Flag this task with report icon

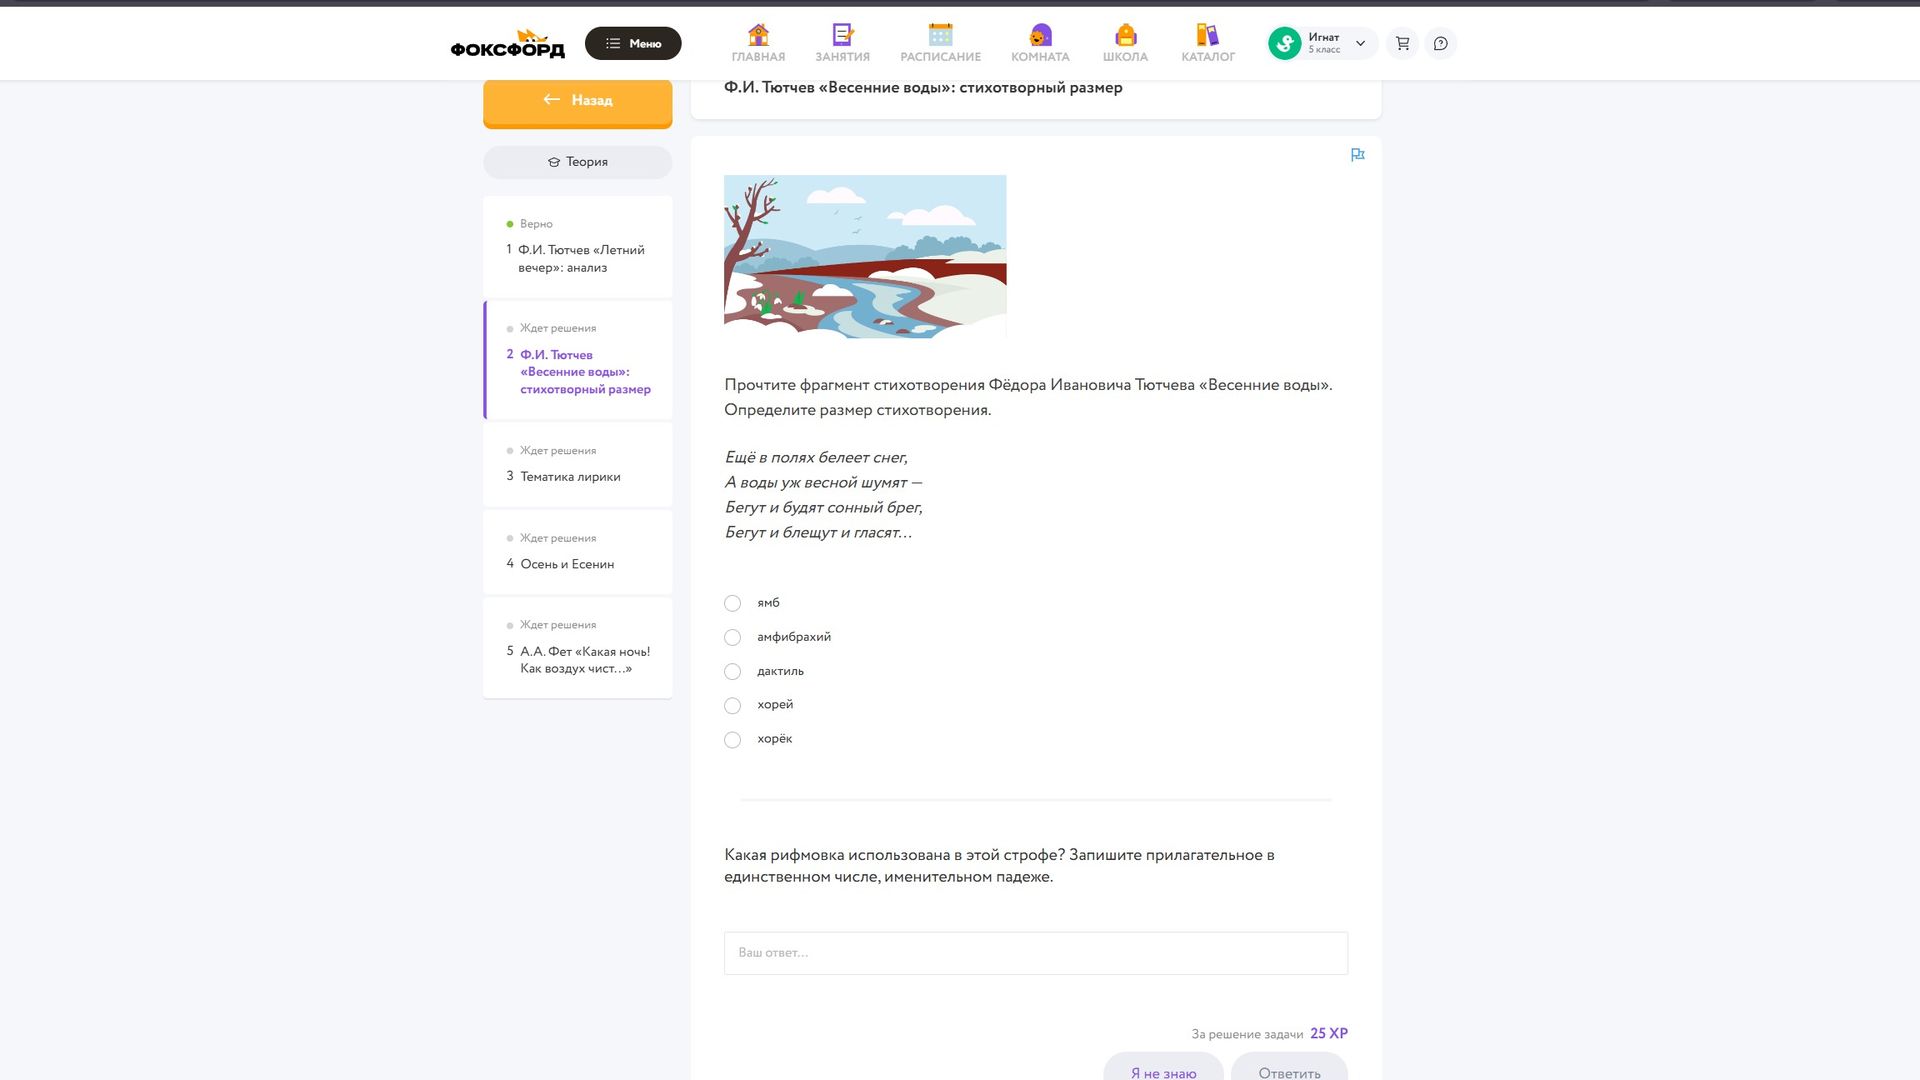click(x=1357, y=155)
